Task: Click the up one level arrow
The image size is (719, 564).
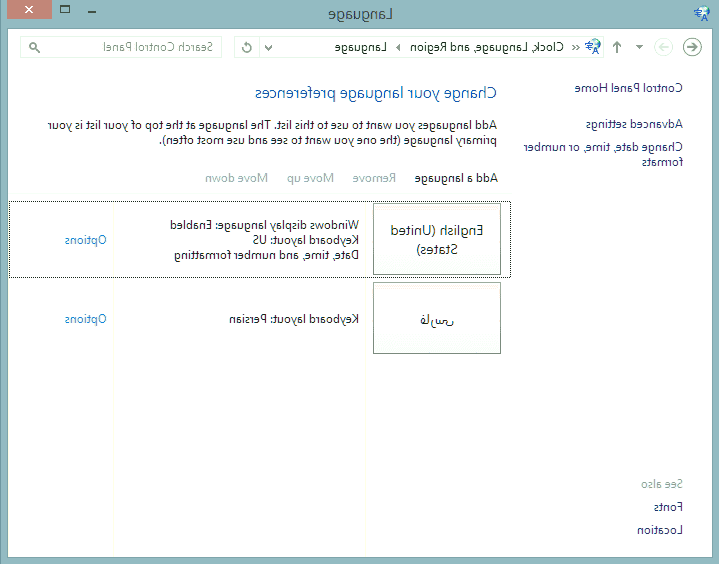Action: pos(617,47)
